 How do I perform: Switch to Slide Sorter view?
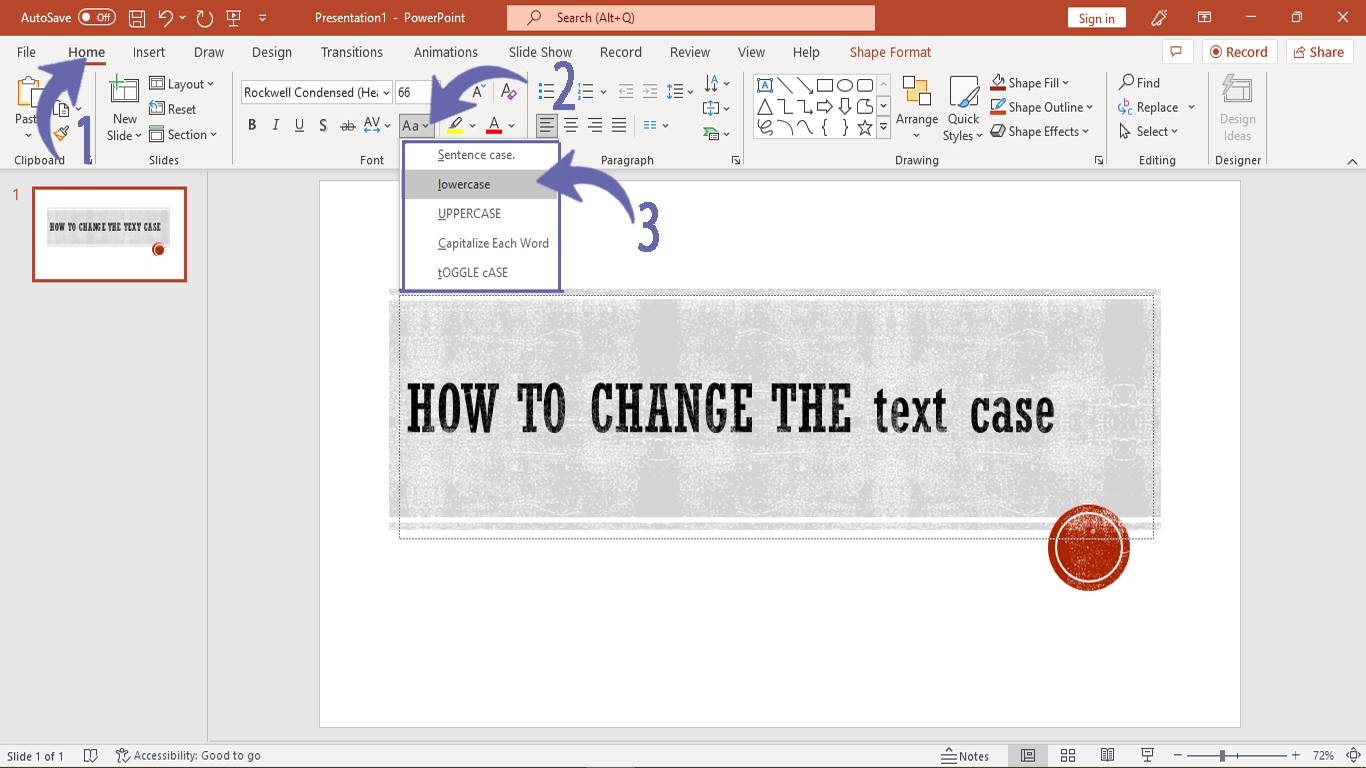pos(1067,756)
